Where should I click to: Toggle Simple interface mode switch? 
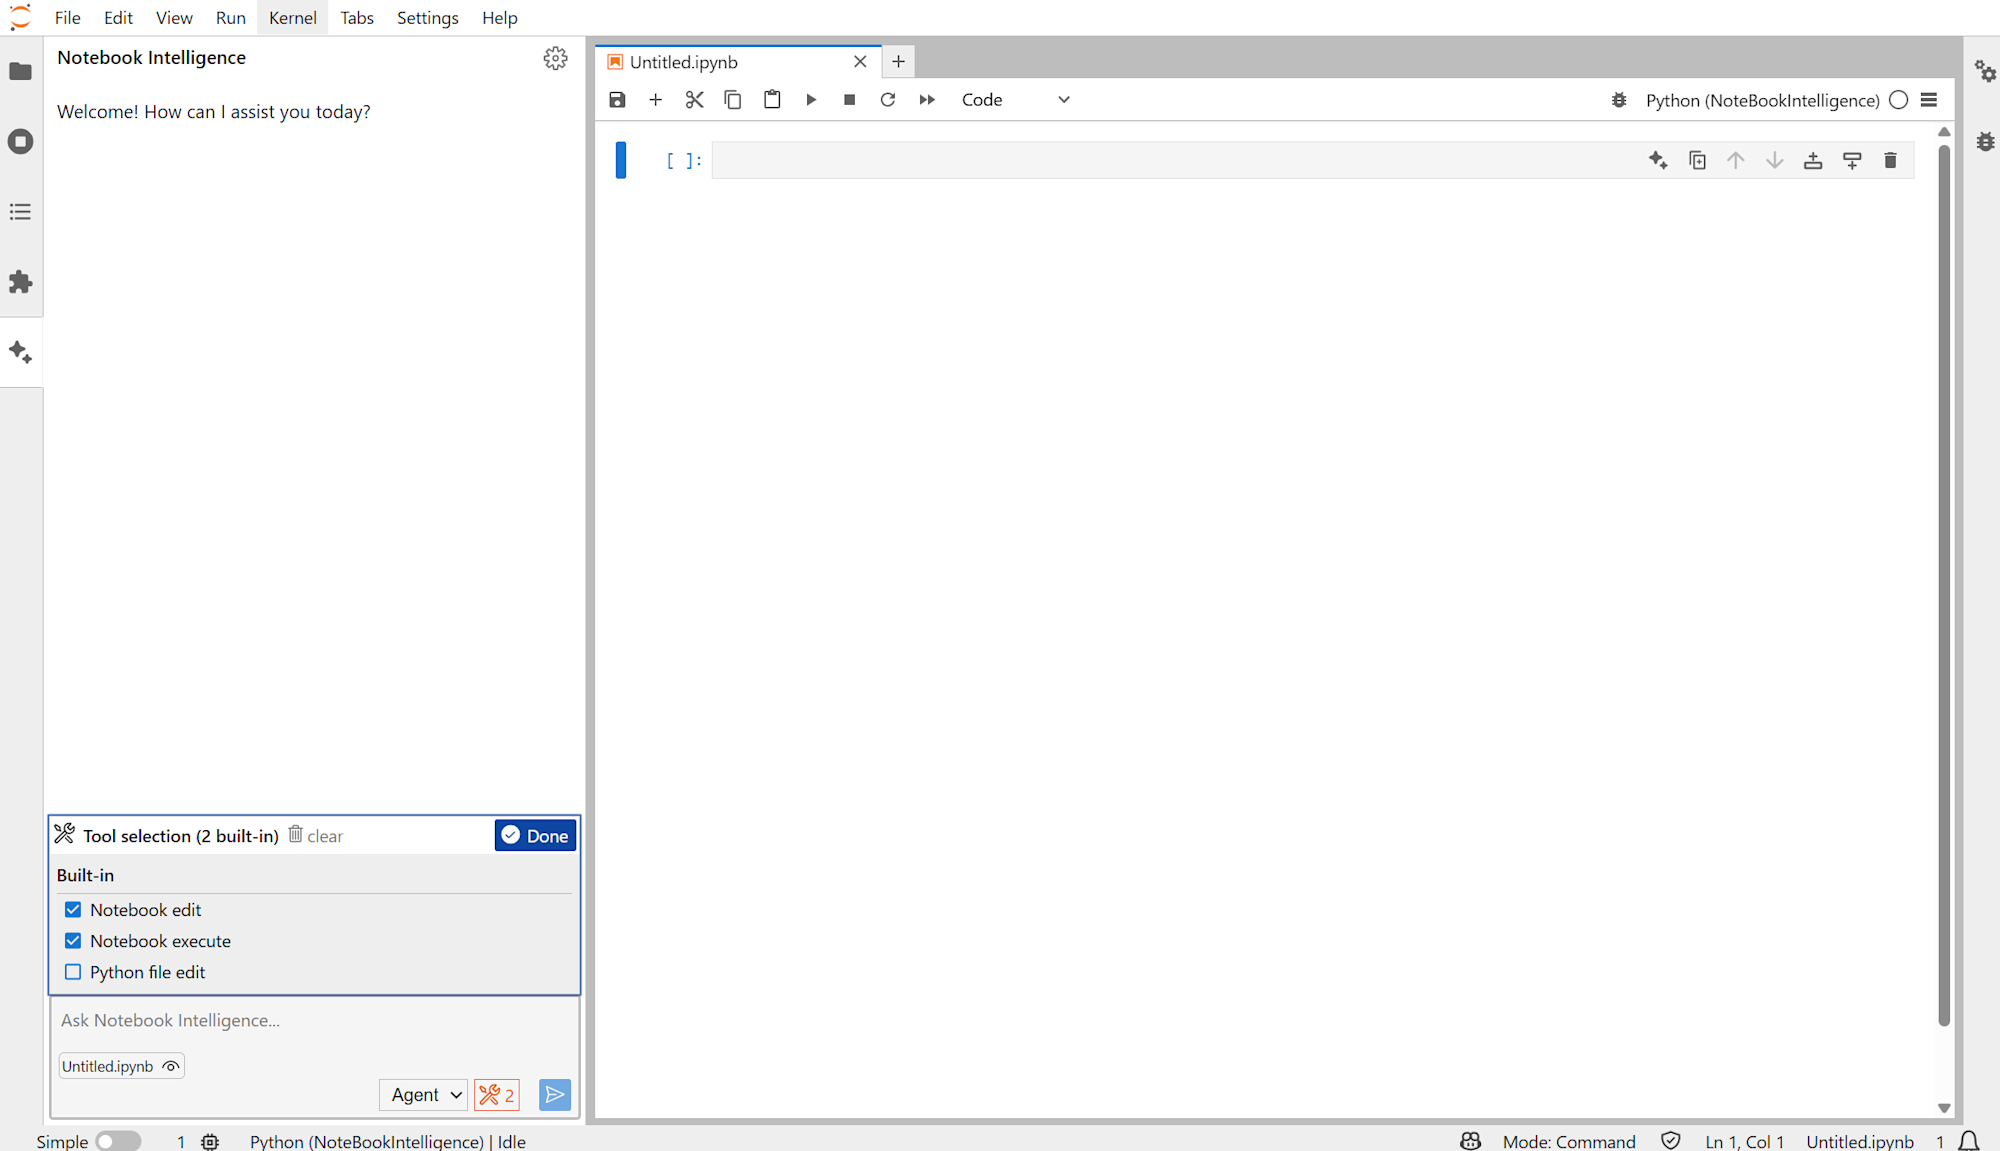(118, 1141)
